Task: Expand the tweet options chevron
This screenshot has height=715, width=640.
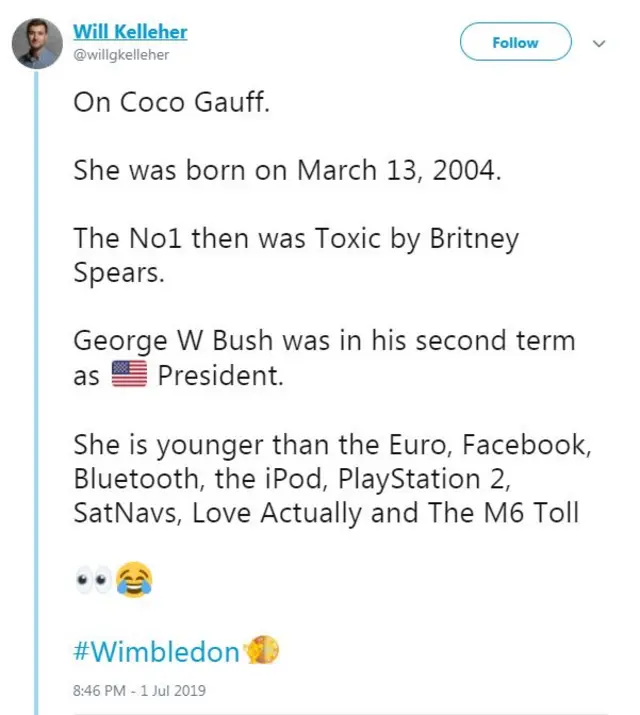Action: click(x=600, y=43)
